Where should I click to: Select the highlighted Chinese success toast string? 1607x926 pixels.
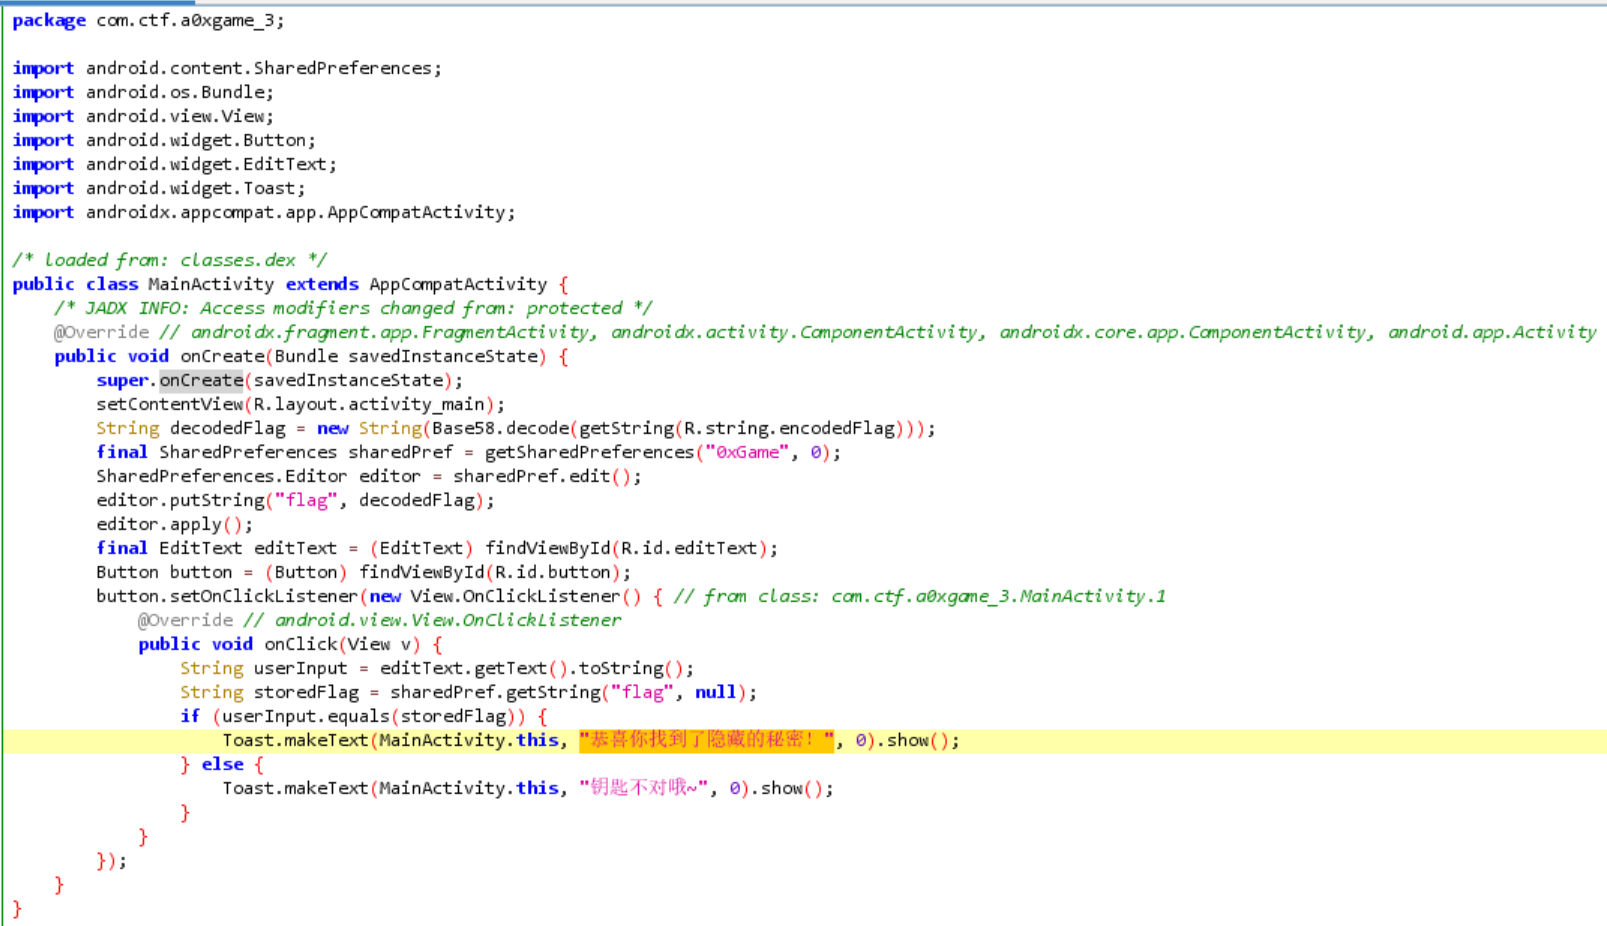pyautogui.click(x=706, y=740)
